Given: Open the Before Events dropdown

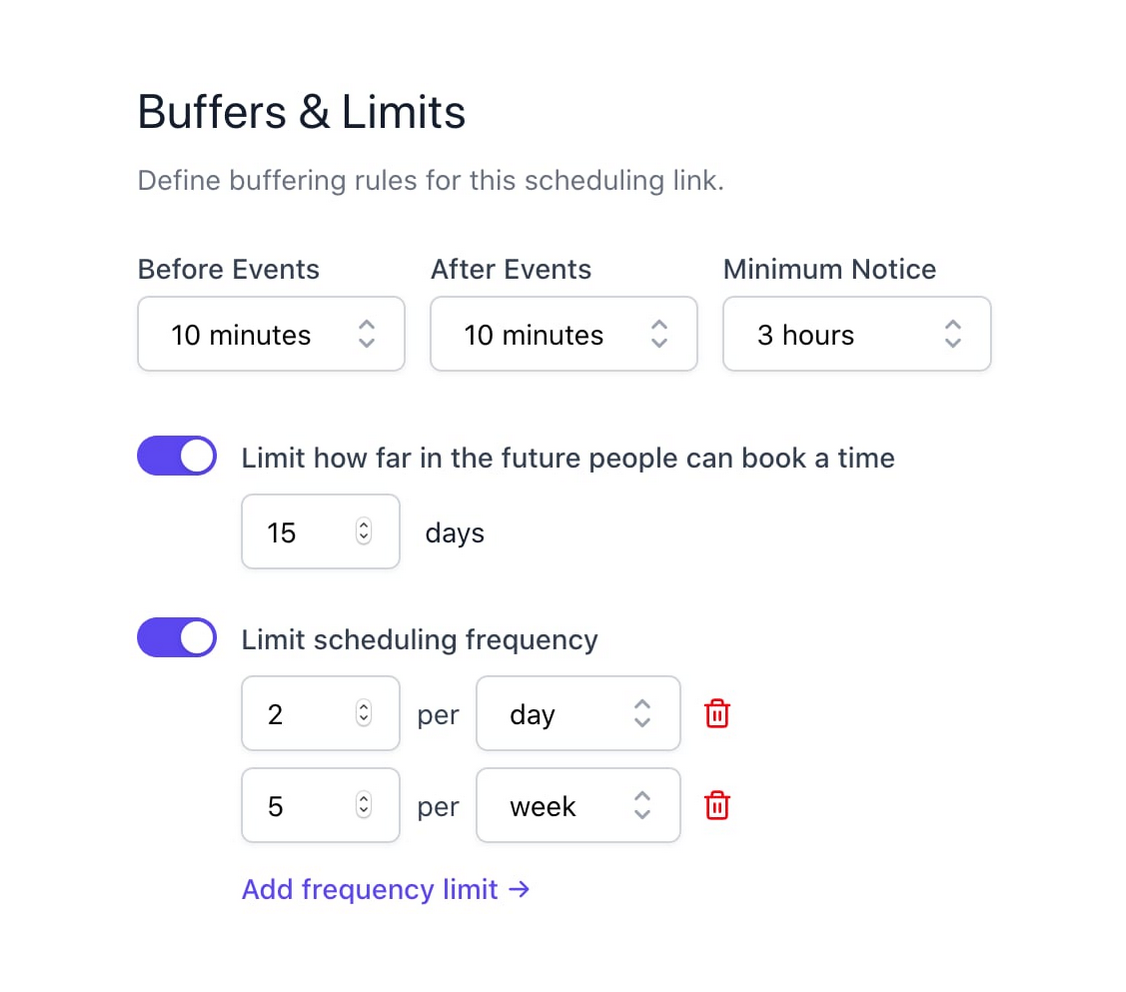Looking at the screenshot, I should tap(271, 334).
